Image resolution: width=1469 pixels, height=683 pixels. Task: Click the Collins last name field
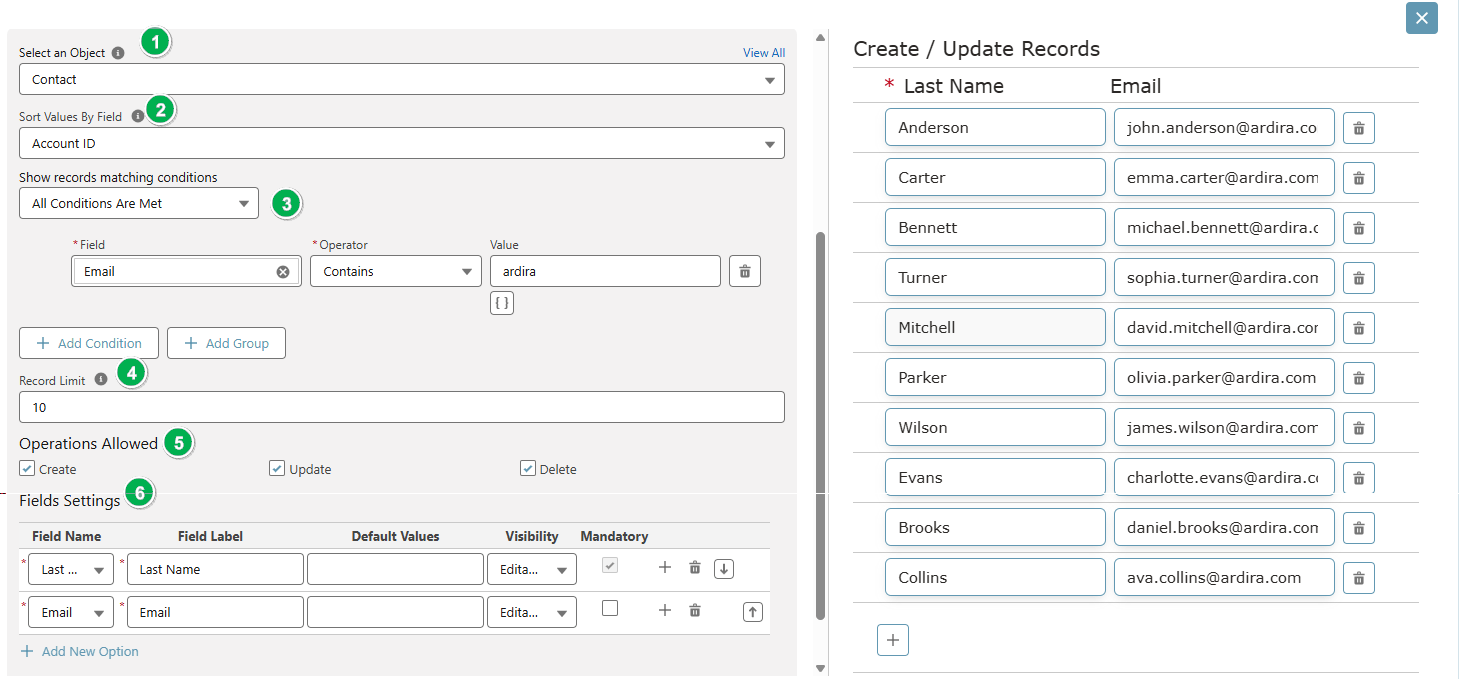click(x=995, y=577)
